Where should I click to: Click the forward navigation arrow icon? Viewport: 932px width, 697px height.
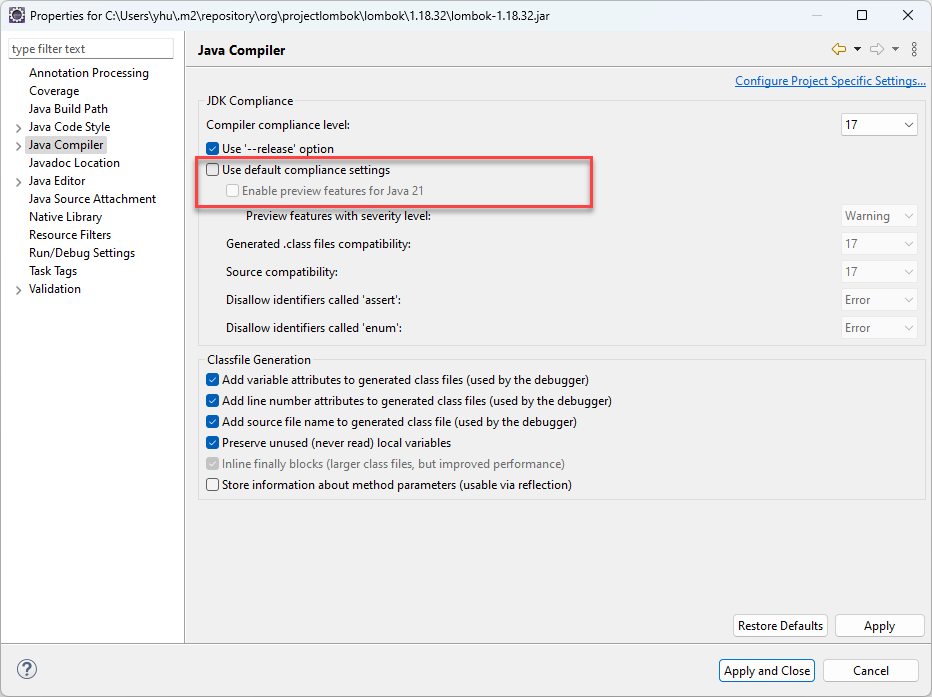tap(876, 49)
